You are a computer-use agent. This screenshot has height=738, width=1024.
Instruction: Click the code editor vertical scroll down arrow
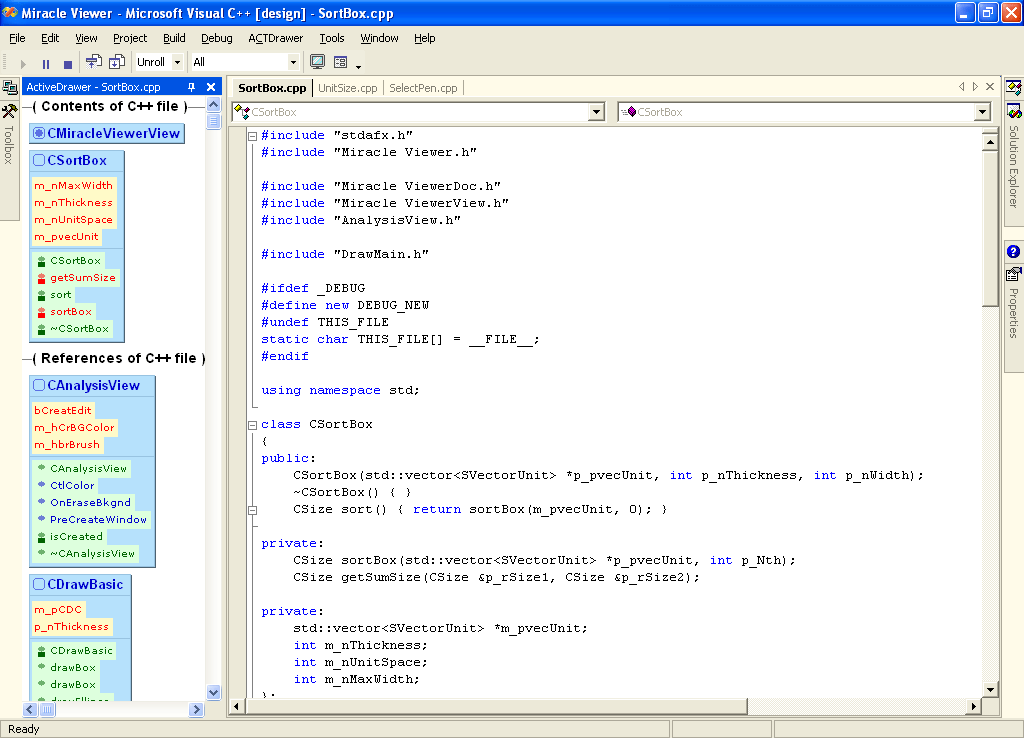coord(990,690)
